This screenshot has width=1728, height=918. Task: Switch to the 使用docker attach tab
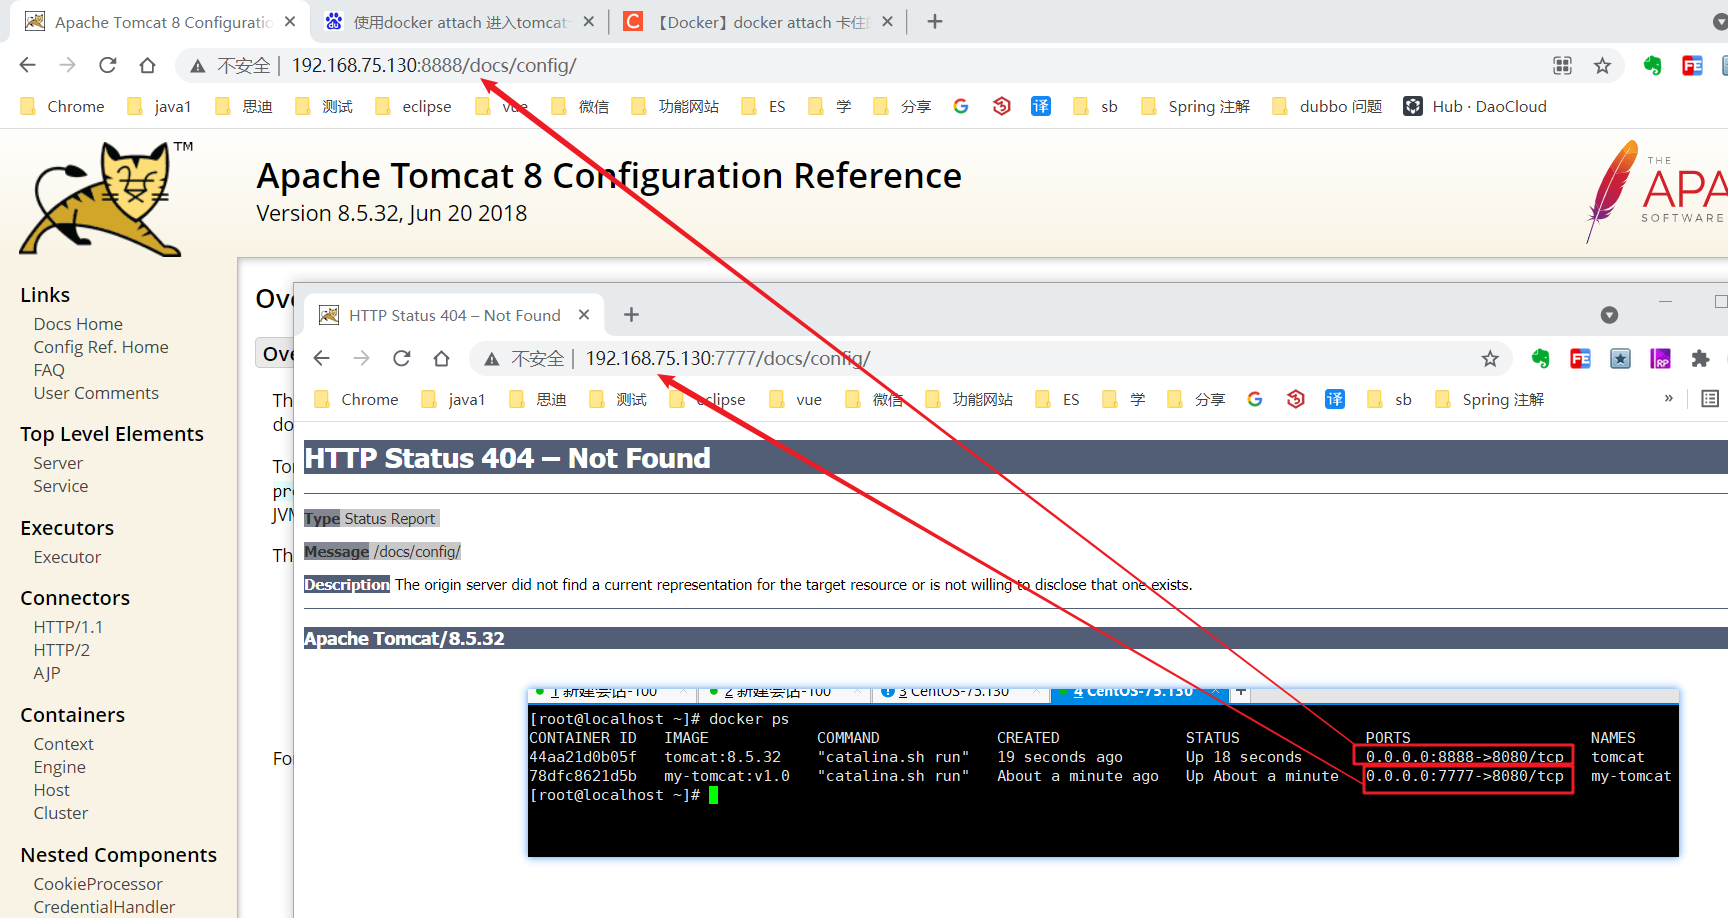click(458, 21)
